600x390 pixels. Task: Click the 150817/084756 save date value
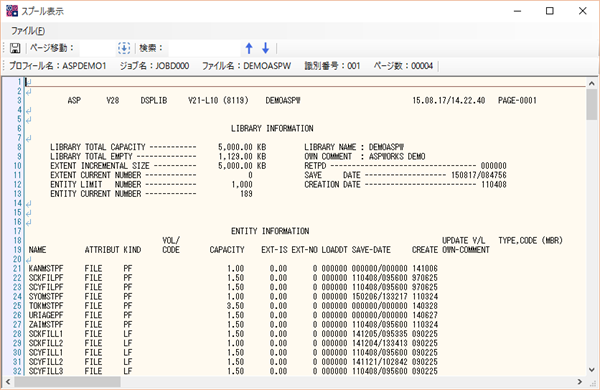click(x=479, y=175)
